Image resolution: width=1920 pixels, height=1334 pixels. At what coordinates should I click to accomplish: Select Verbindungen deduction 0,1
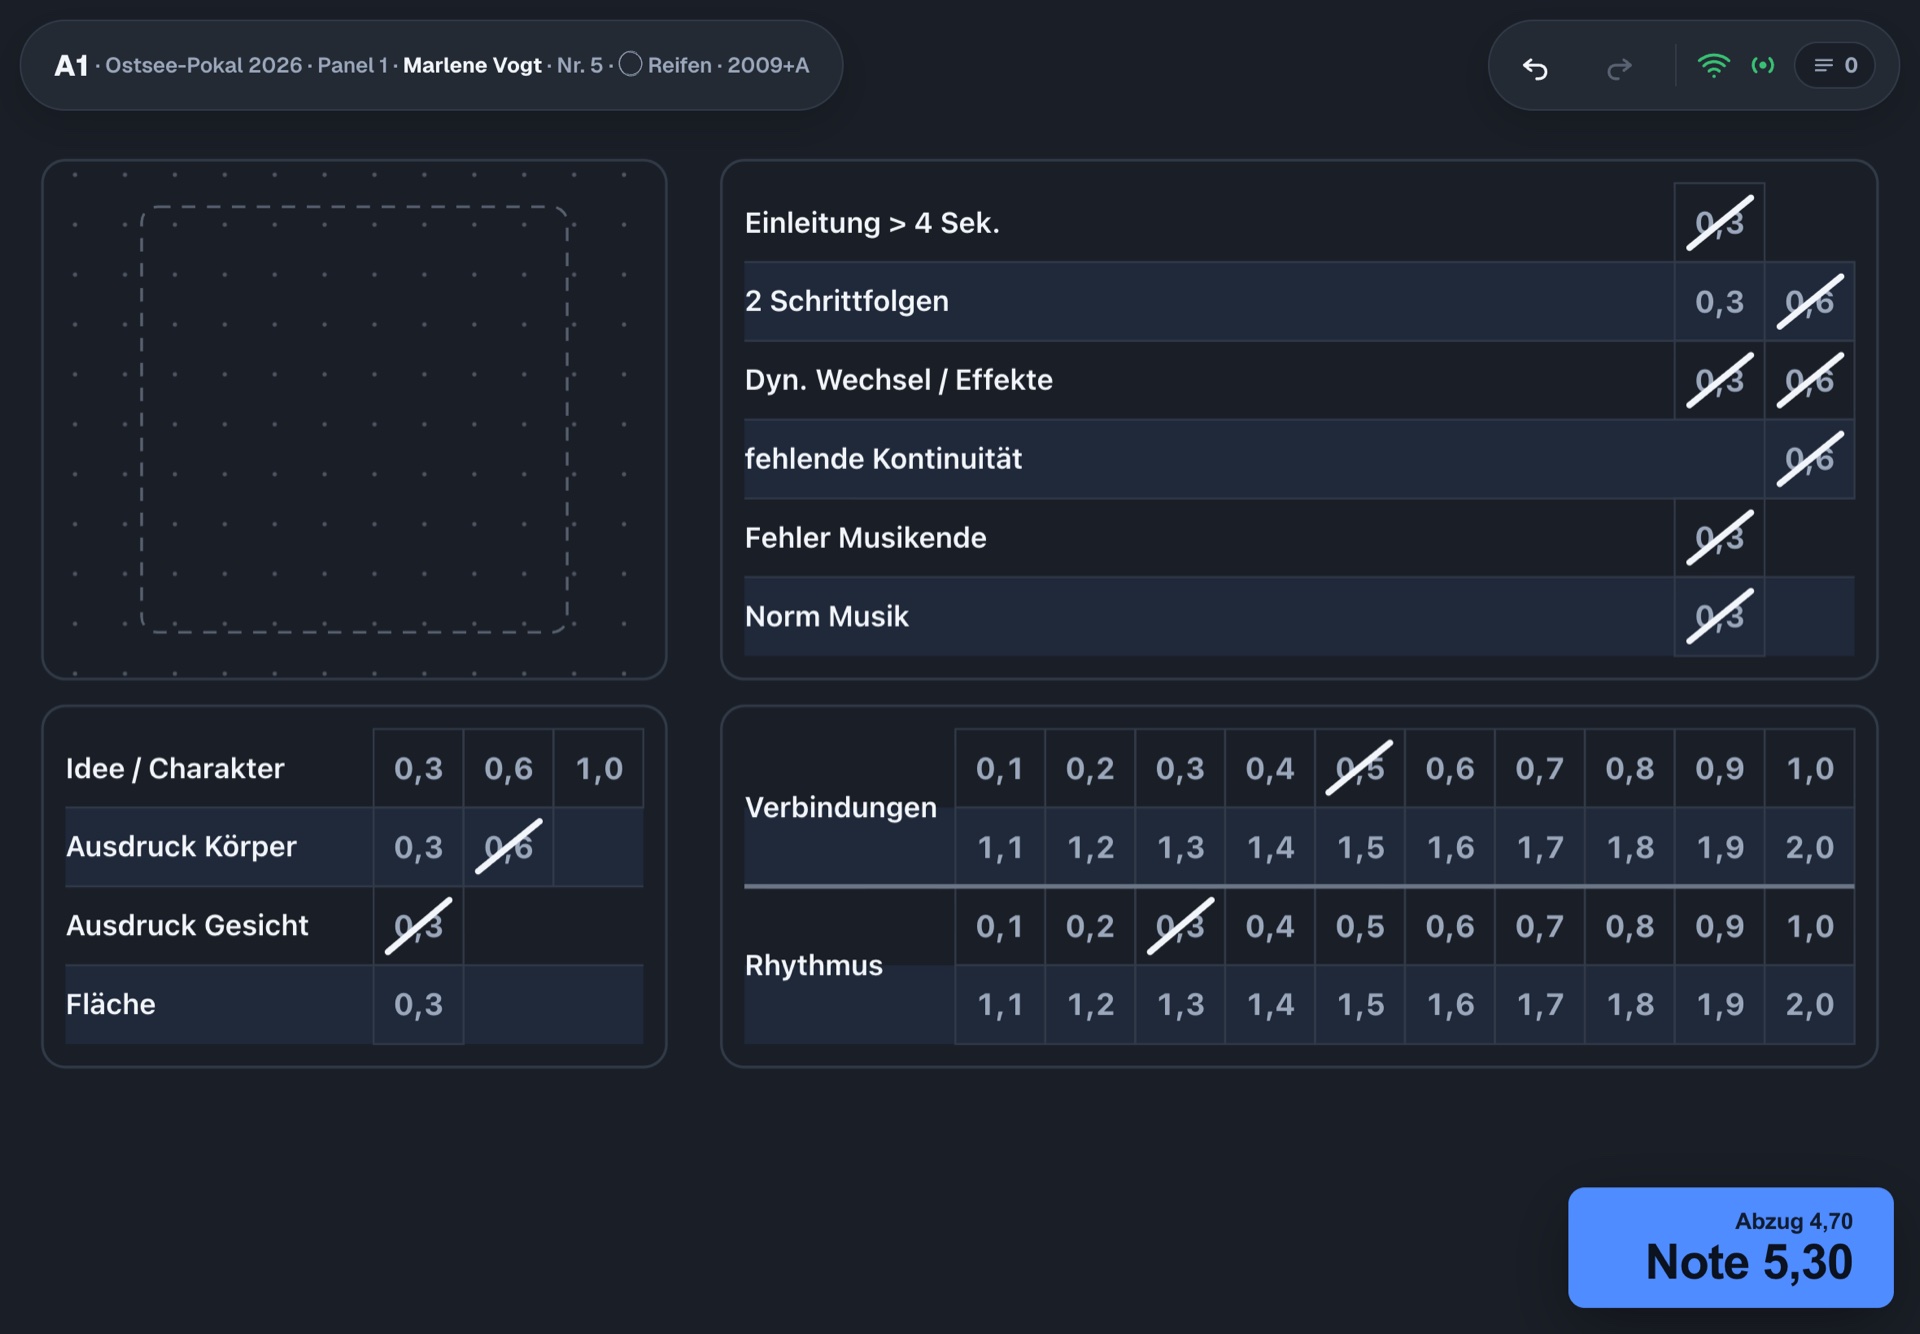[x=1000, y=768]
